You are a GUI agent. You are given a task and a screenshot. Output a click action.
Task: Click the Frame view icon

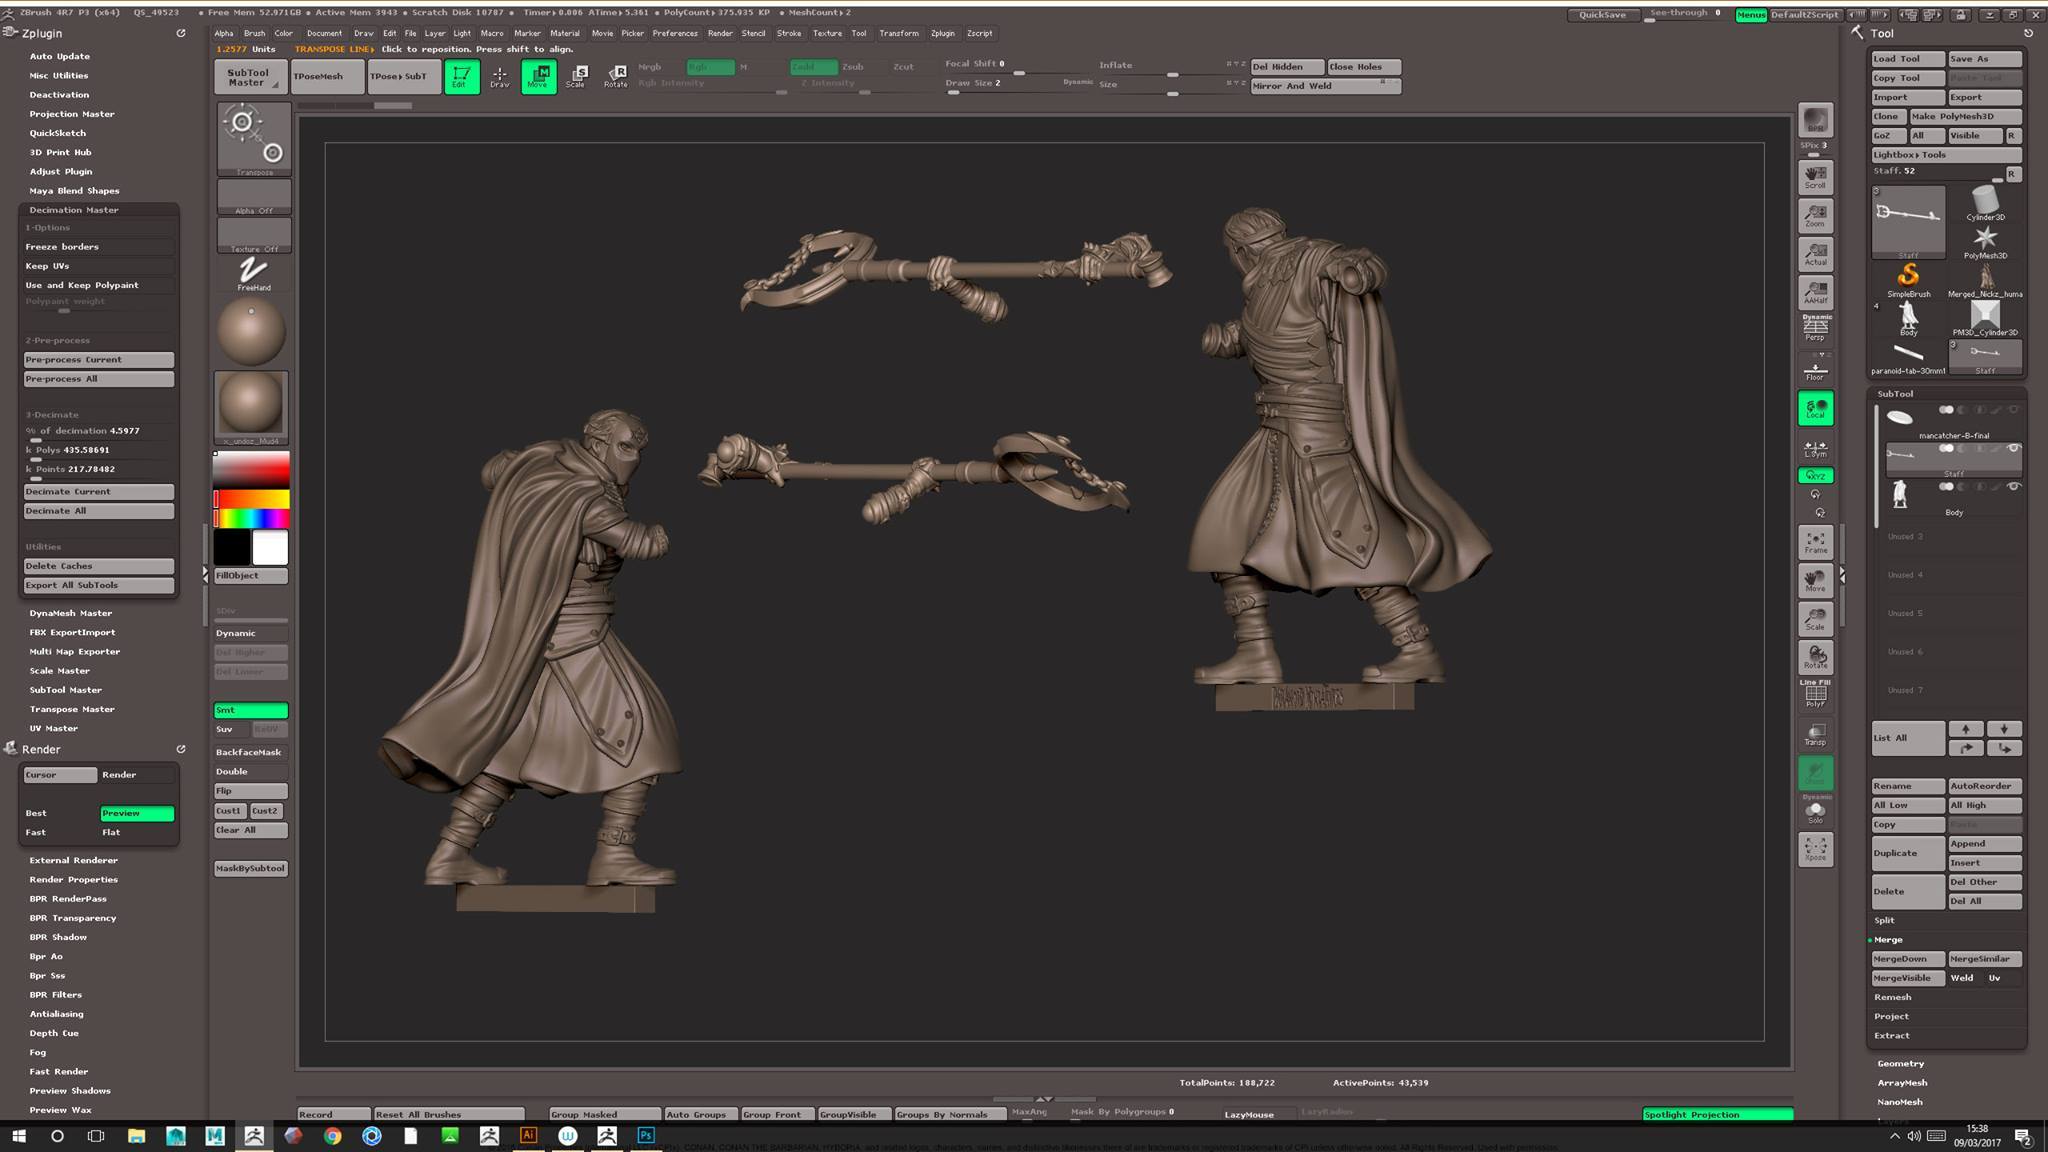pos(1815,543)
